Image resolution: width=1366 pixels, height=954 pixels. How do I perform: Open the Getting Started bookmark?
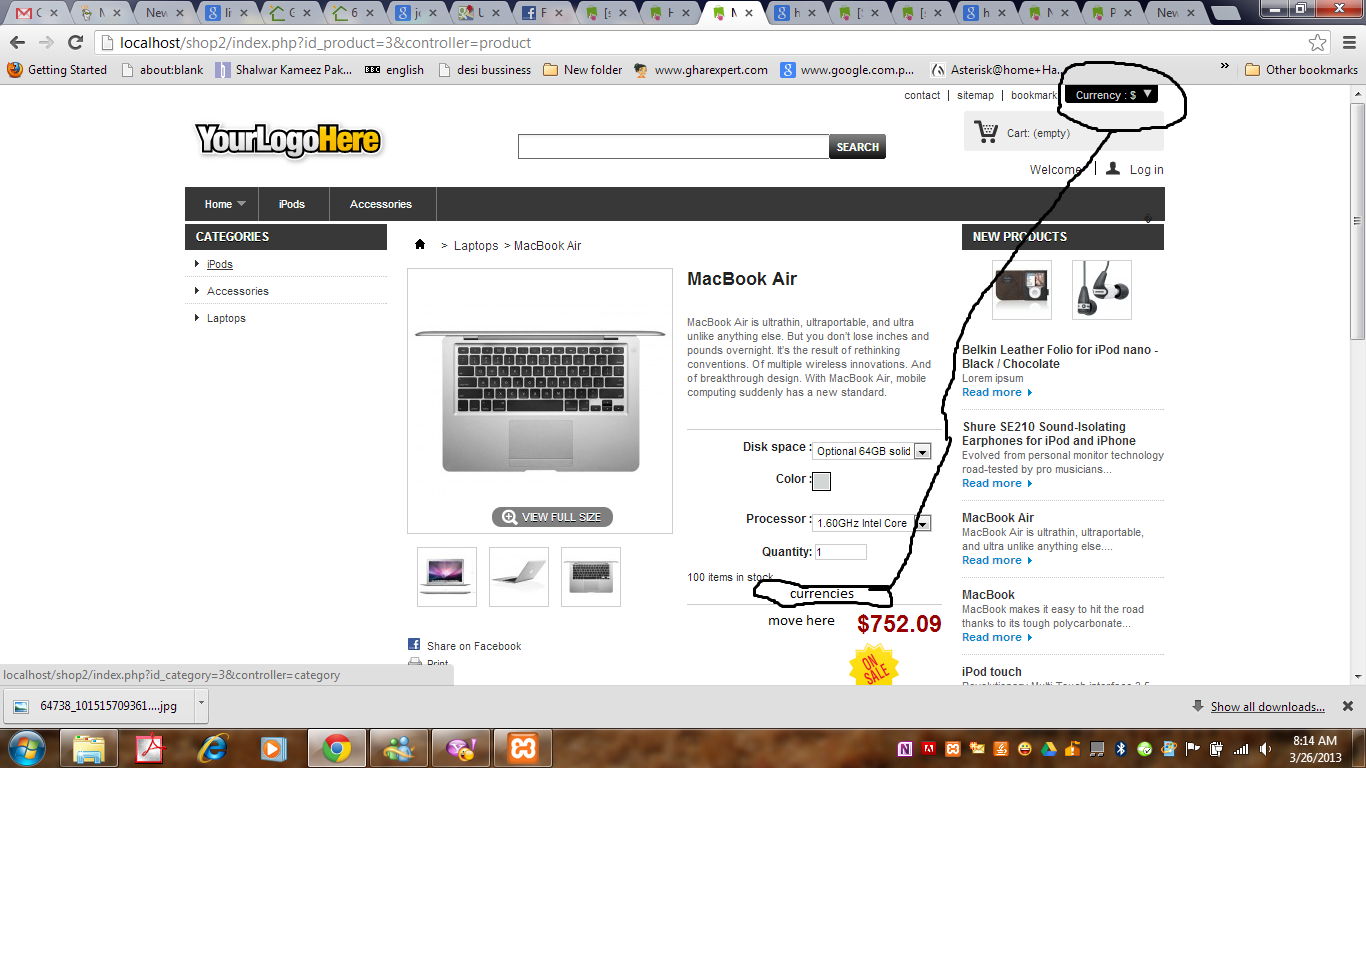(57, 70)
